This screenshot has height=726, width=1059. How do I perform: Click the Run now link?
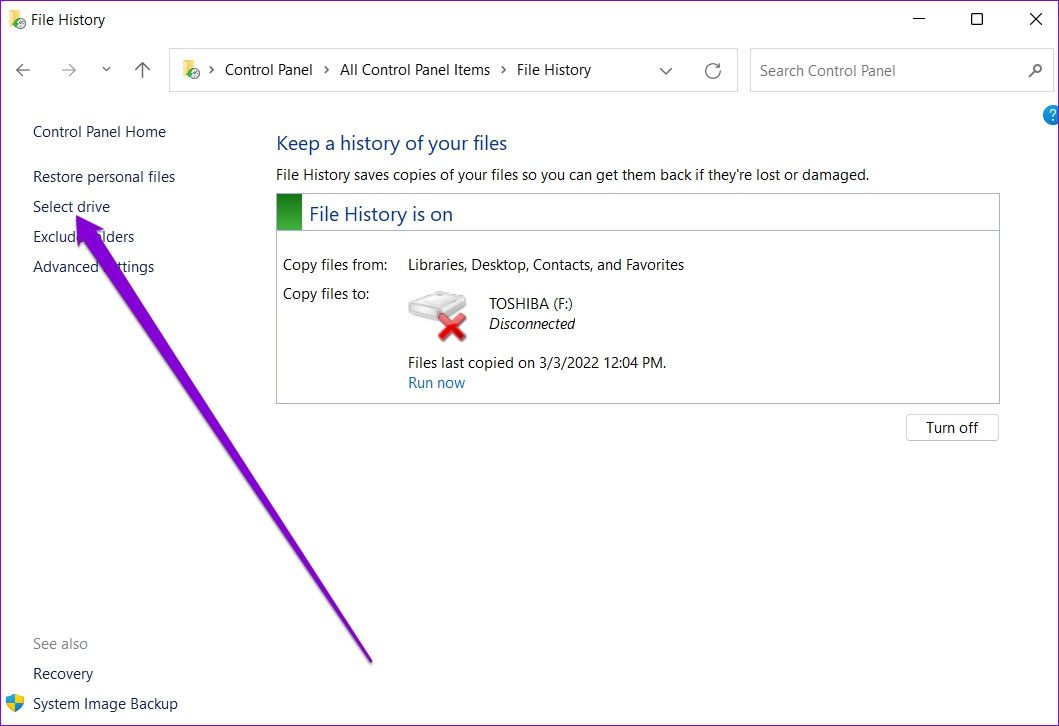pos(436,383)
